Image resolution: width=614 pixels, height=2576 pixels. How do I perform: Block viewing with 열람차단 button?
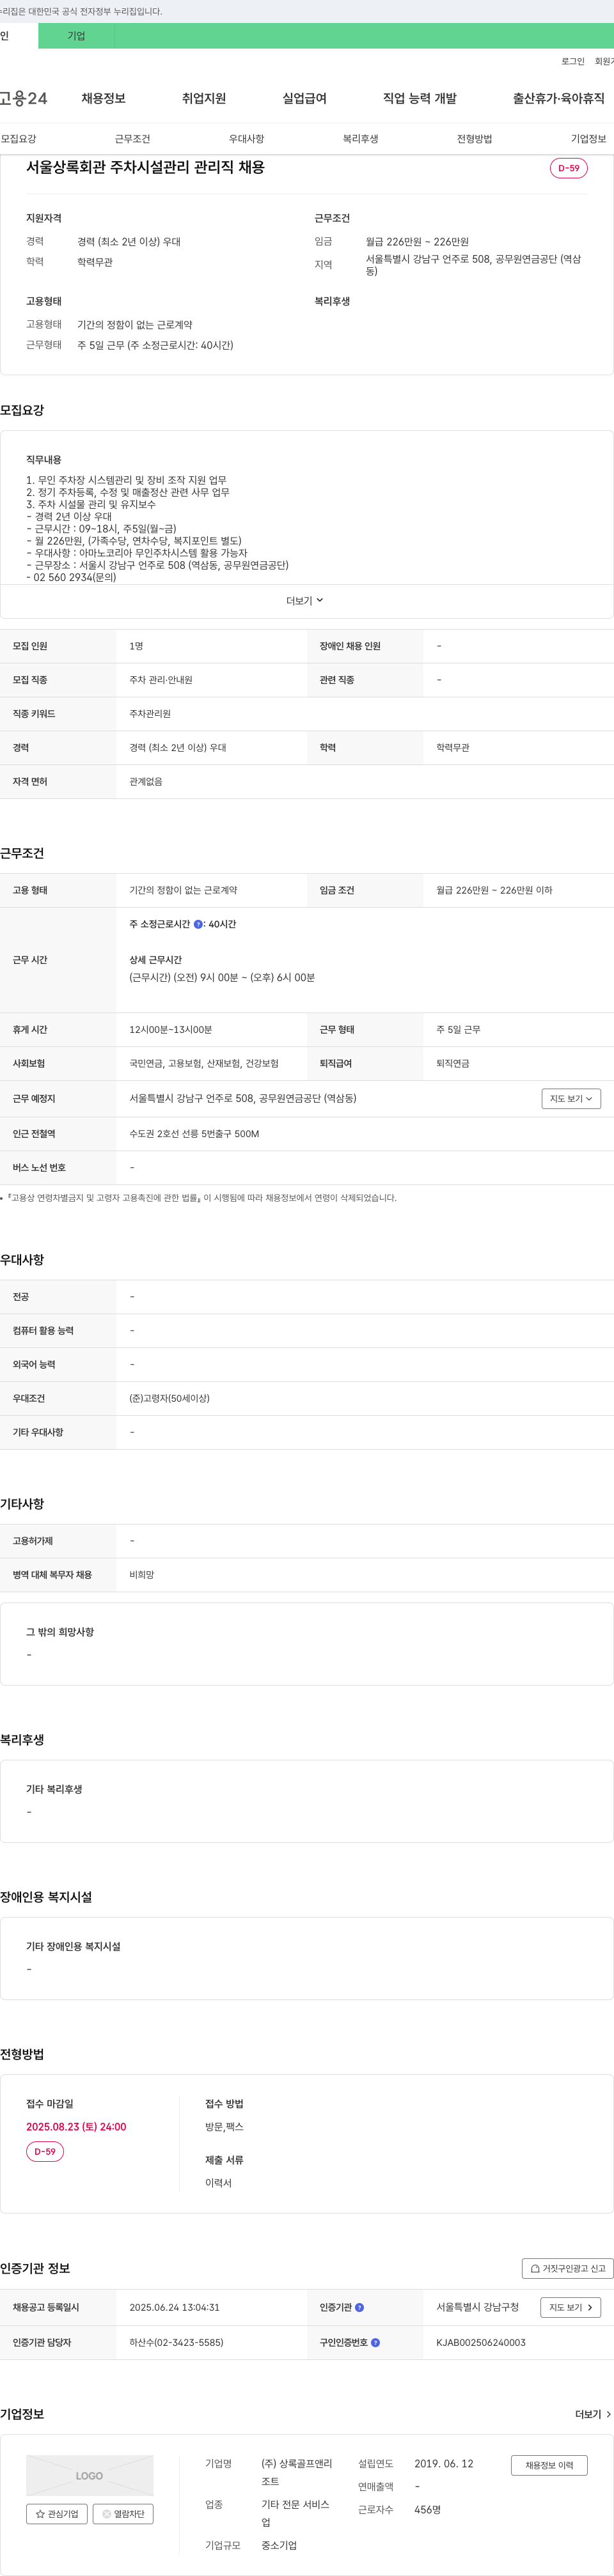pyautogui.click(x=123, y=2513)
